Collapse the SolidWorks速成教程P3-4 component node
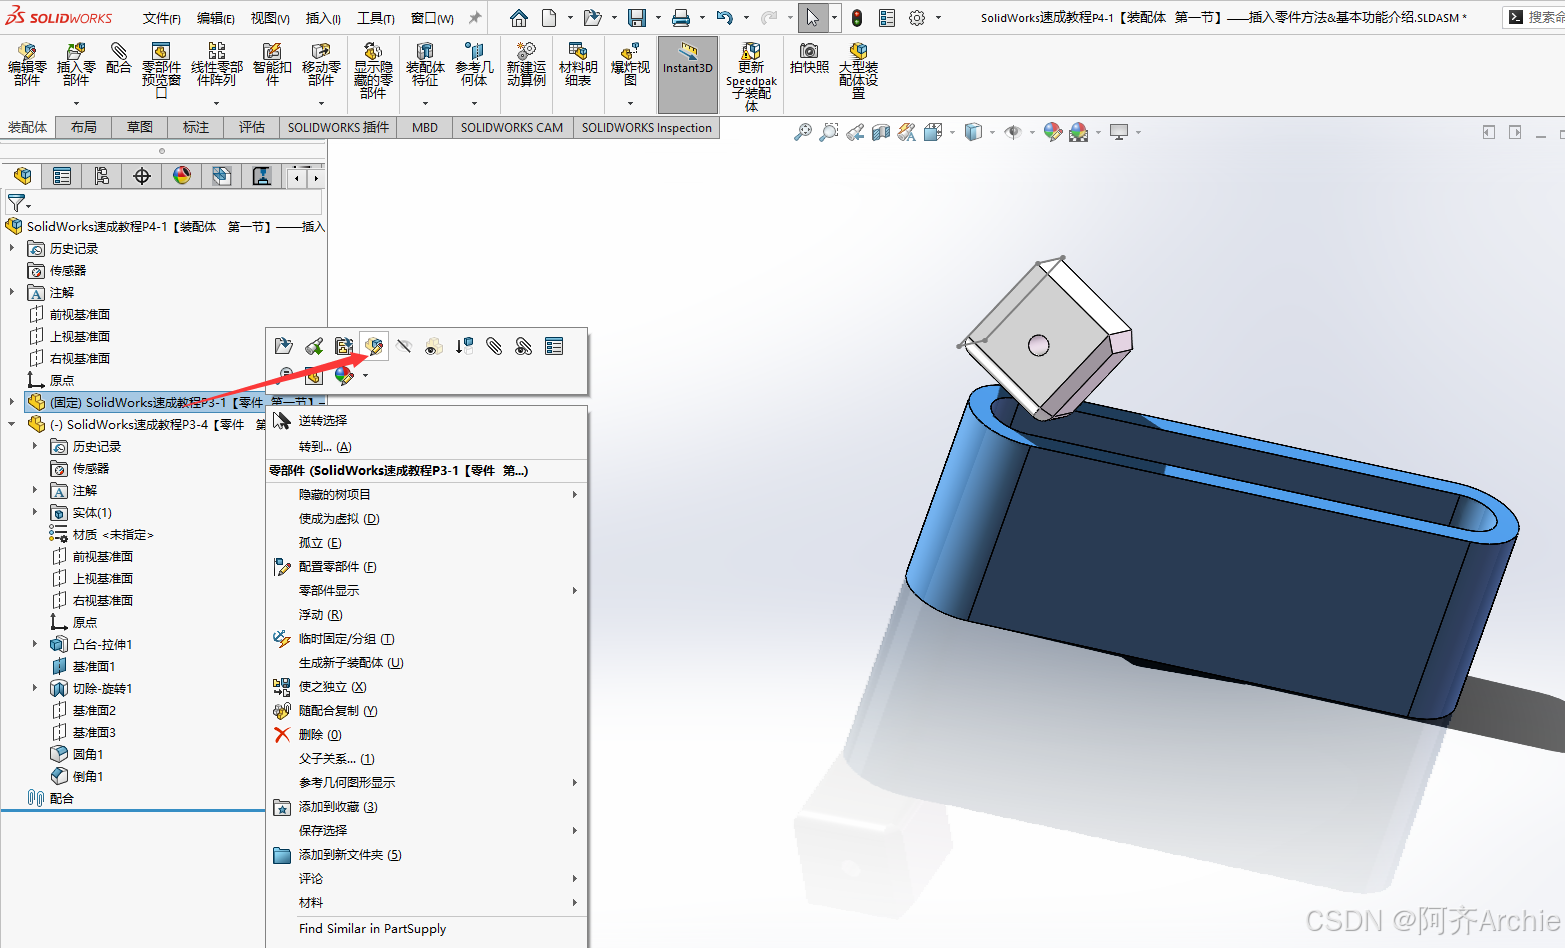This screenshot has height=948, width=1565. click(12, 424)
